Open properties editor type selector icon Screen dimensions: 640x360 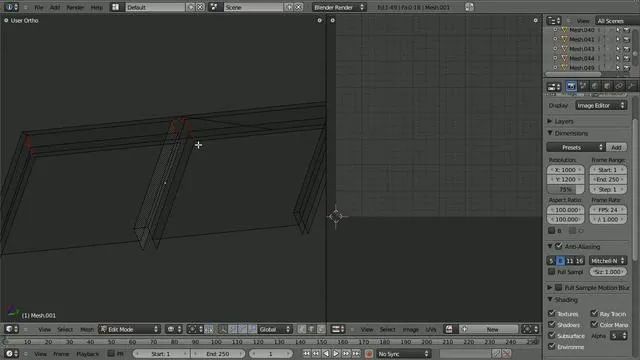tap(554, 86)
